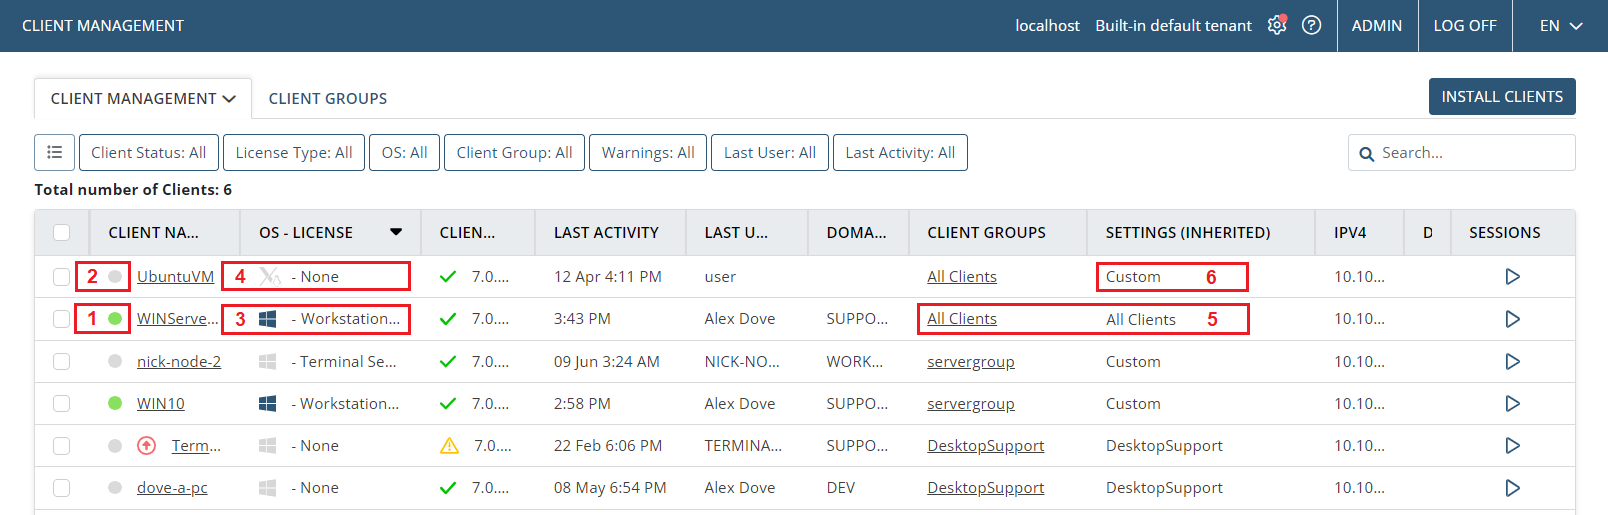Open the settings gear icon in header
This screenshot has height=515, width=1608.
pos(1276,26)
